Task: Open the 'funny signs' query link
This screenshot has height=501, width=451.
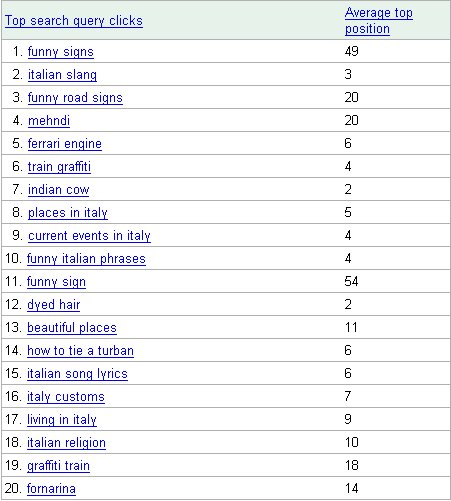Action: 61,52
